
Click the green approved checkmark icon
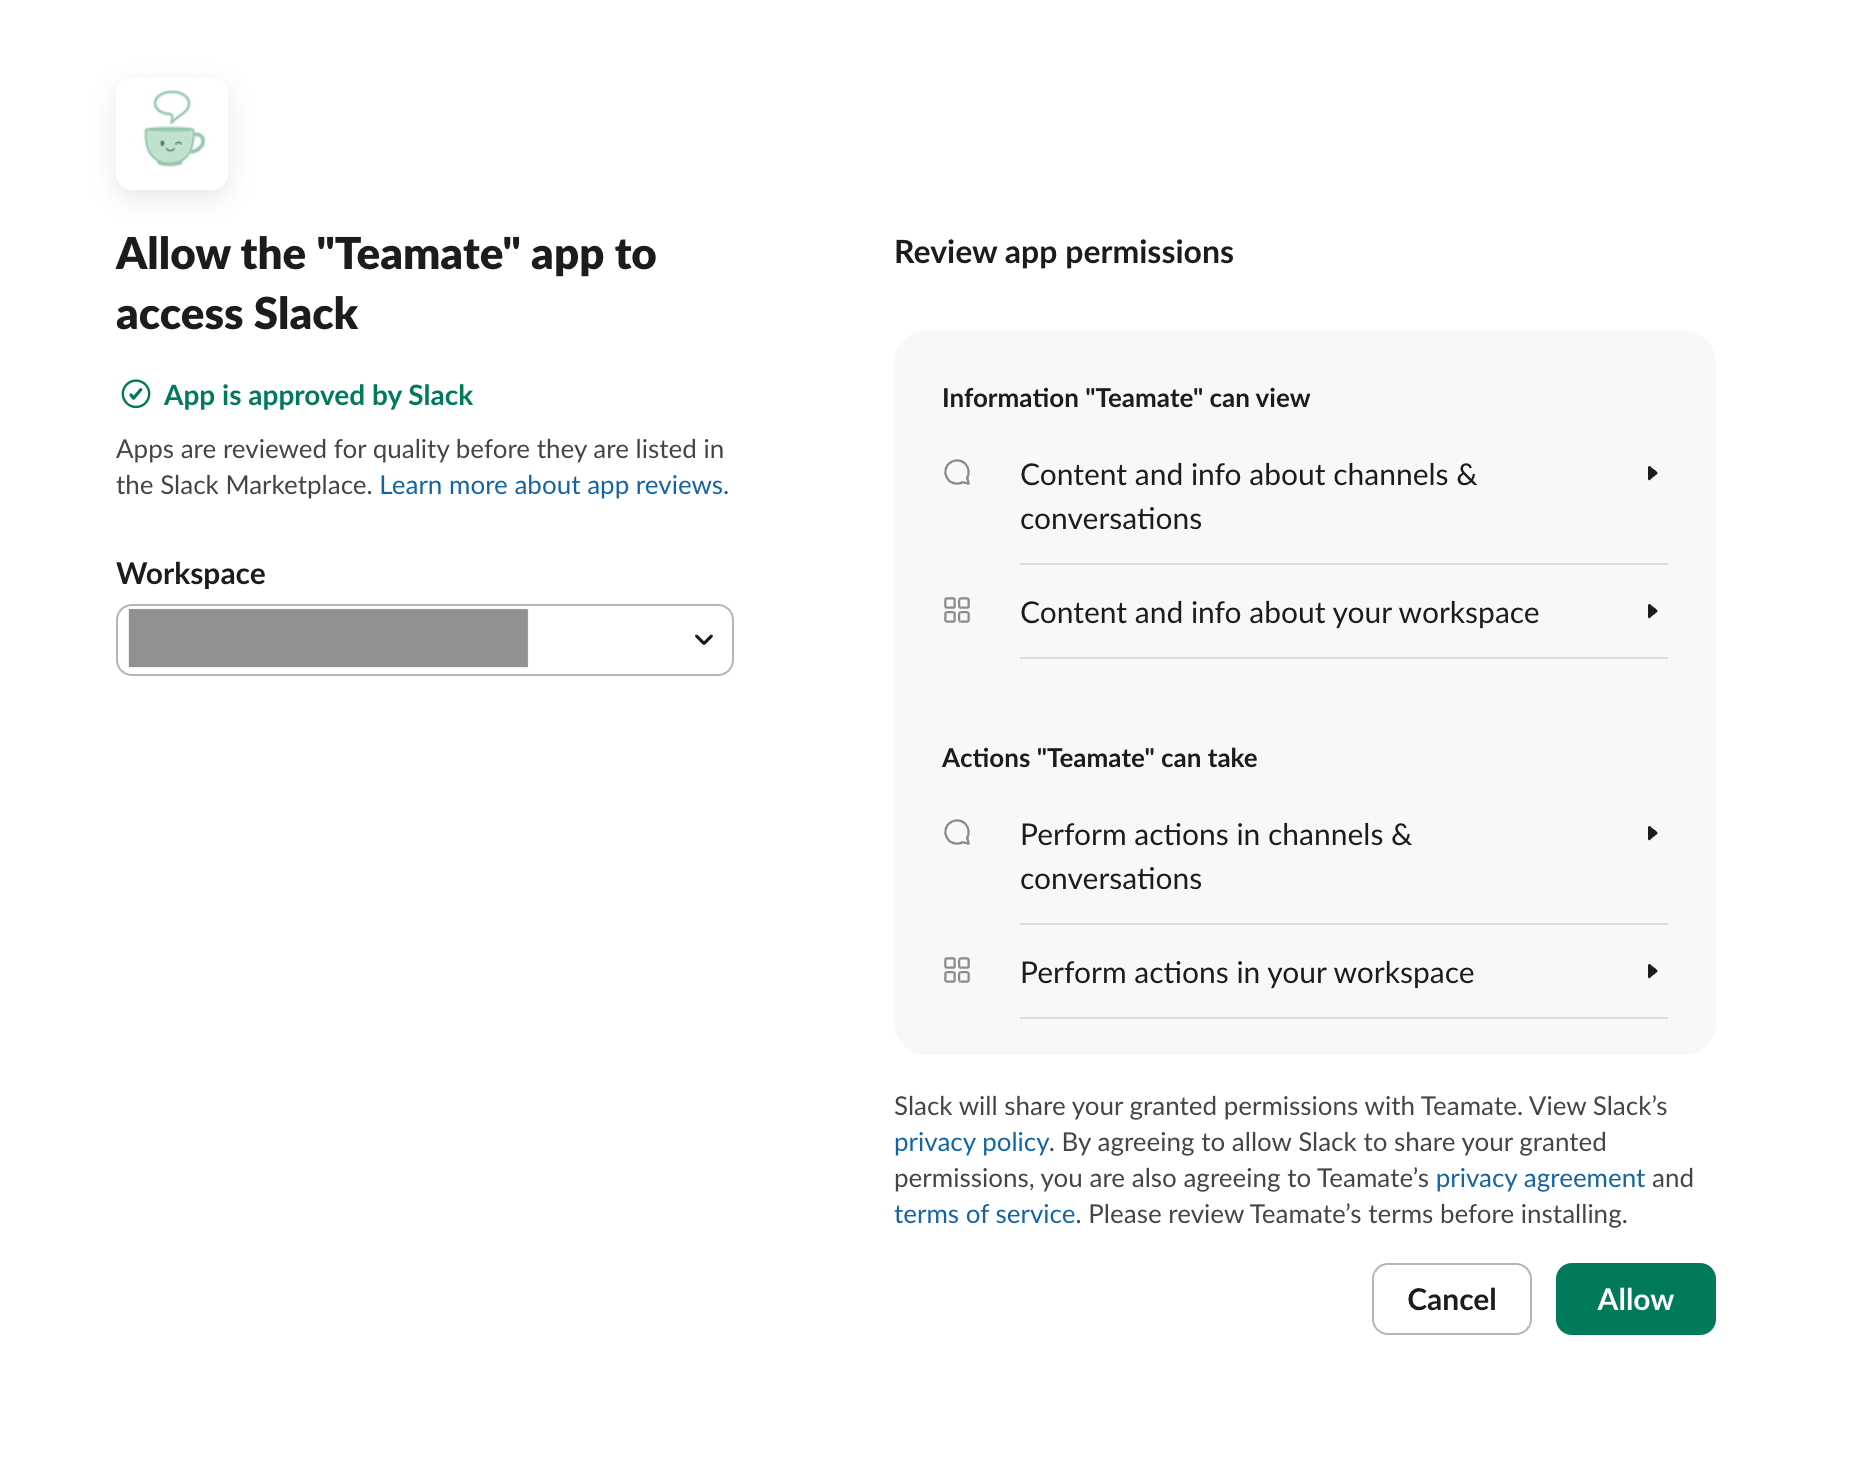click(x=135, y=395)
